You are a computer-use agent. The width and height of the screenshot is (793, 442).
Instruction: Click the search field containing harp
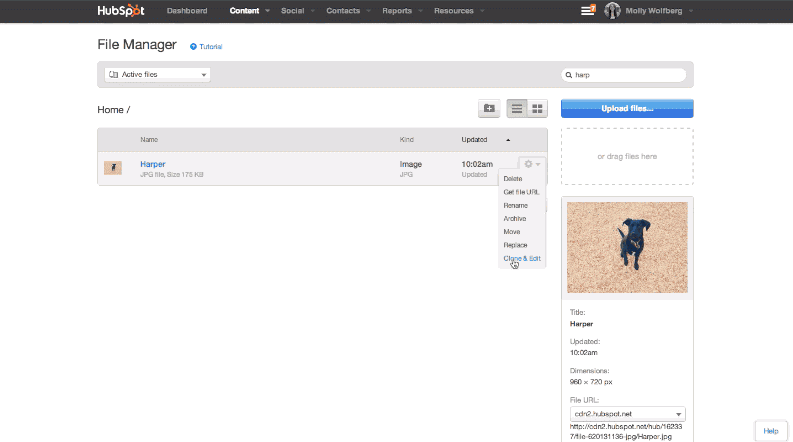tap(626, 74)
